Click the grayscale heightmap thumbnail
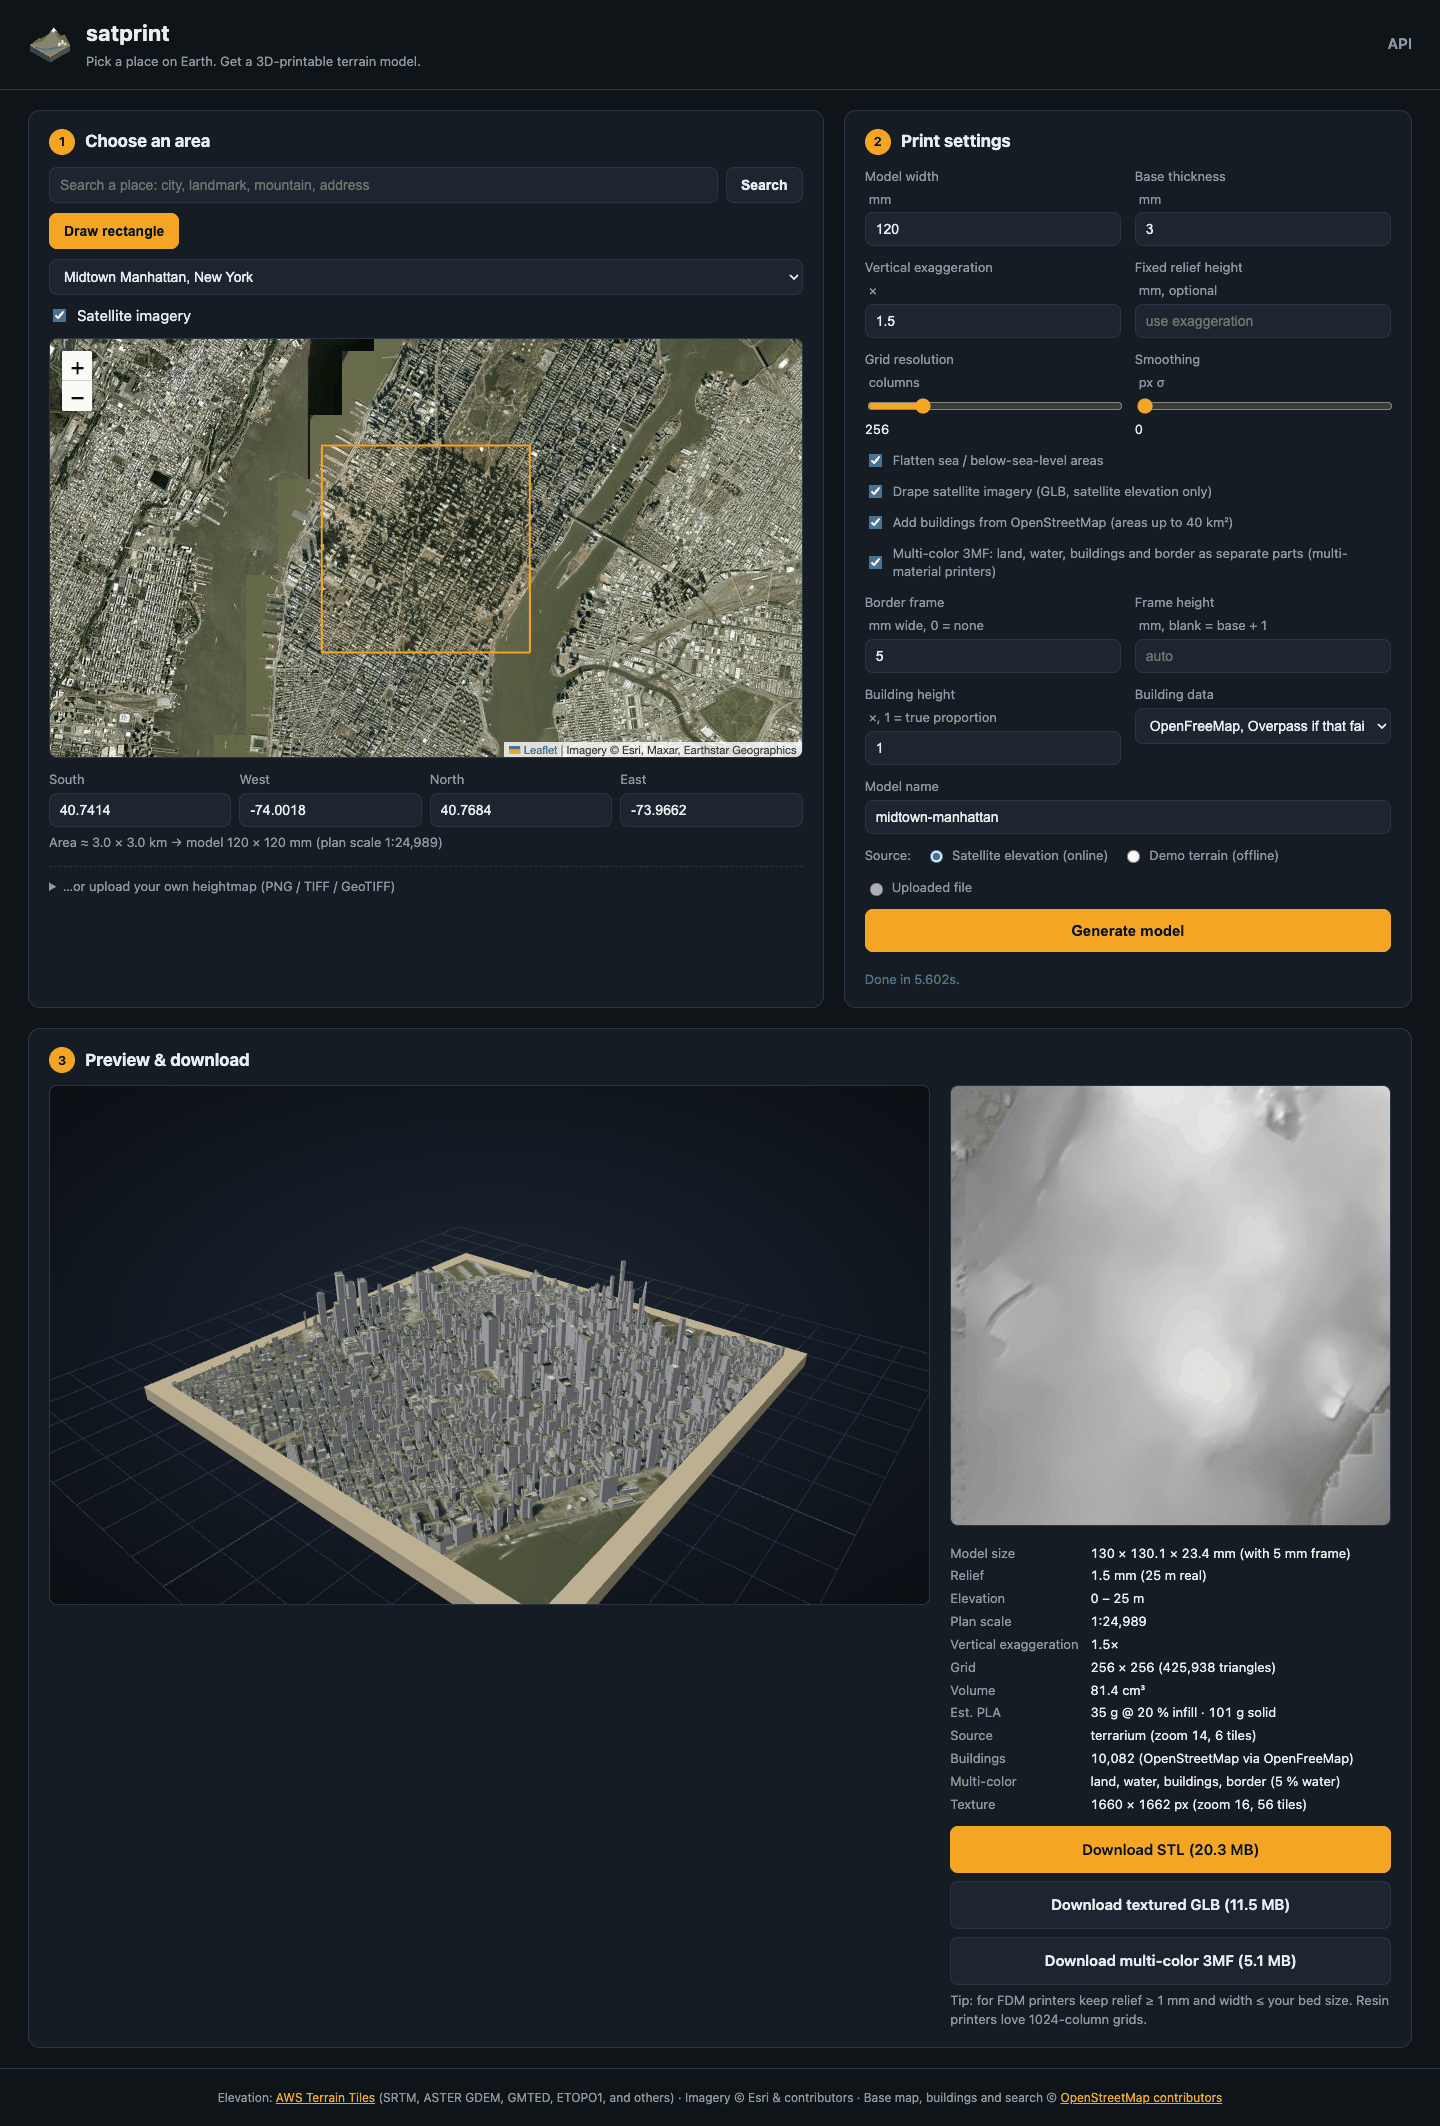Image resolution: width=1440 pixels, height=2126 pixels. click(1170, 1305)
